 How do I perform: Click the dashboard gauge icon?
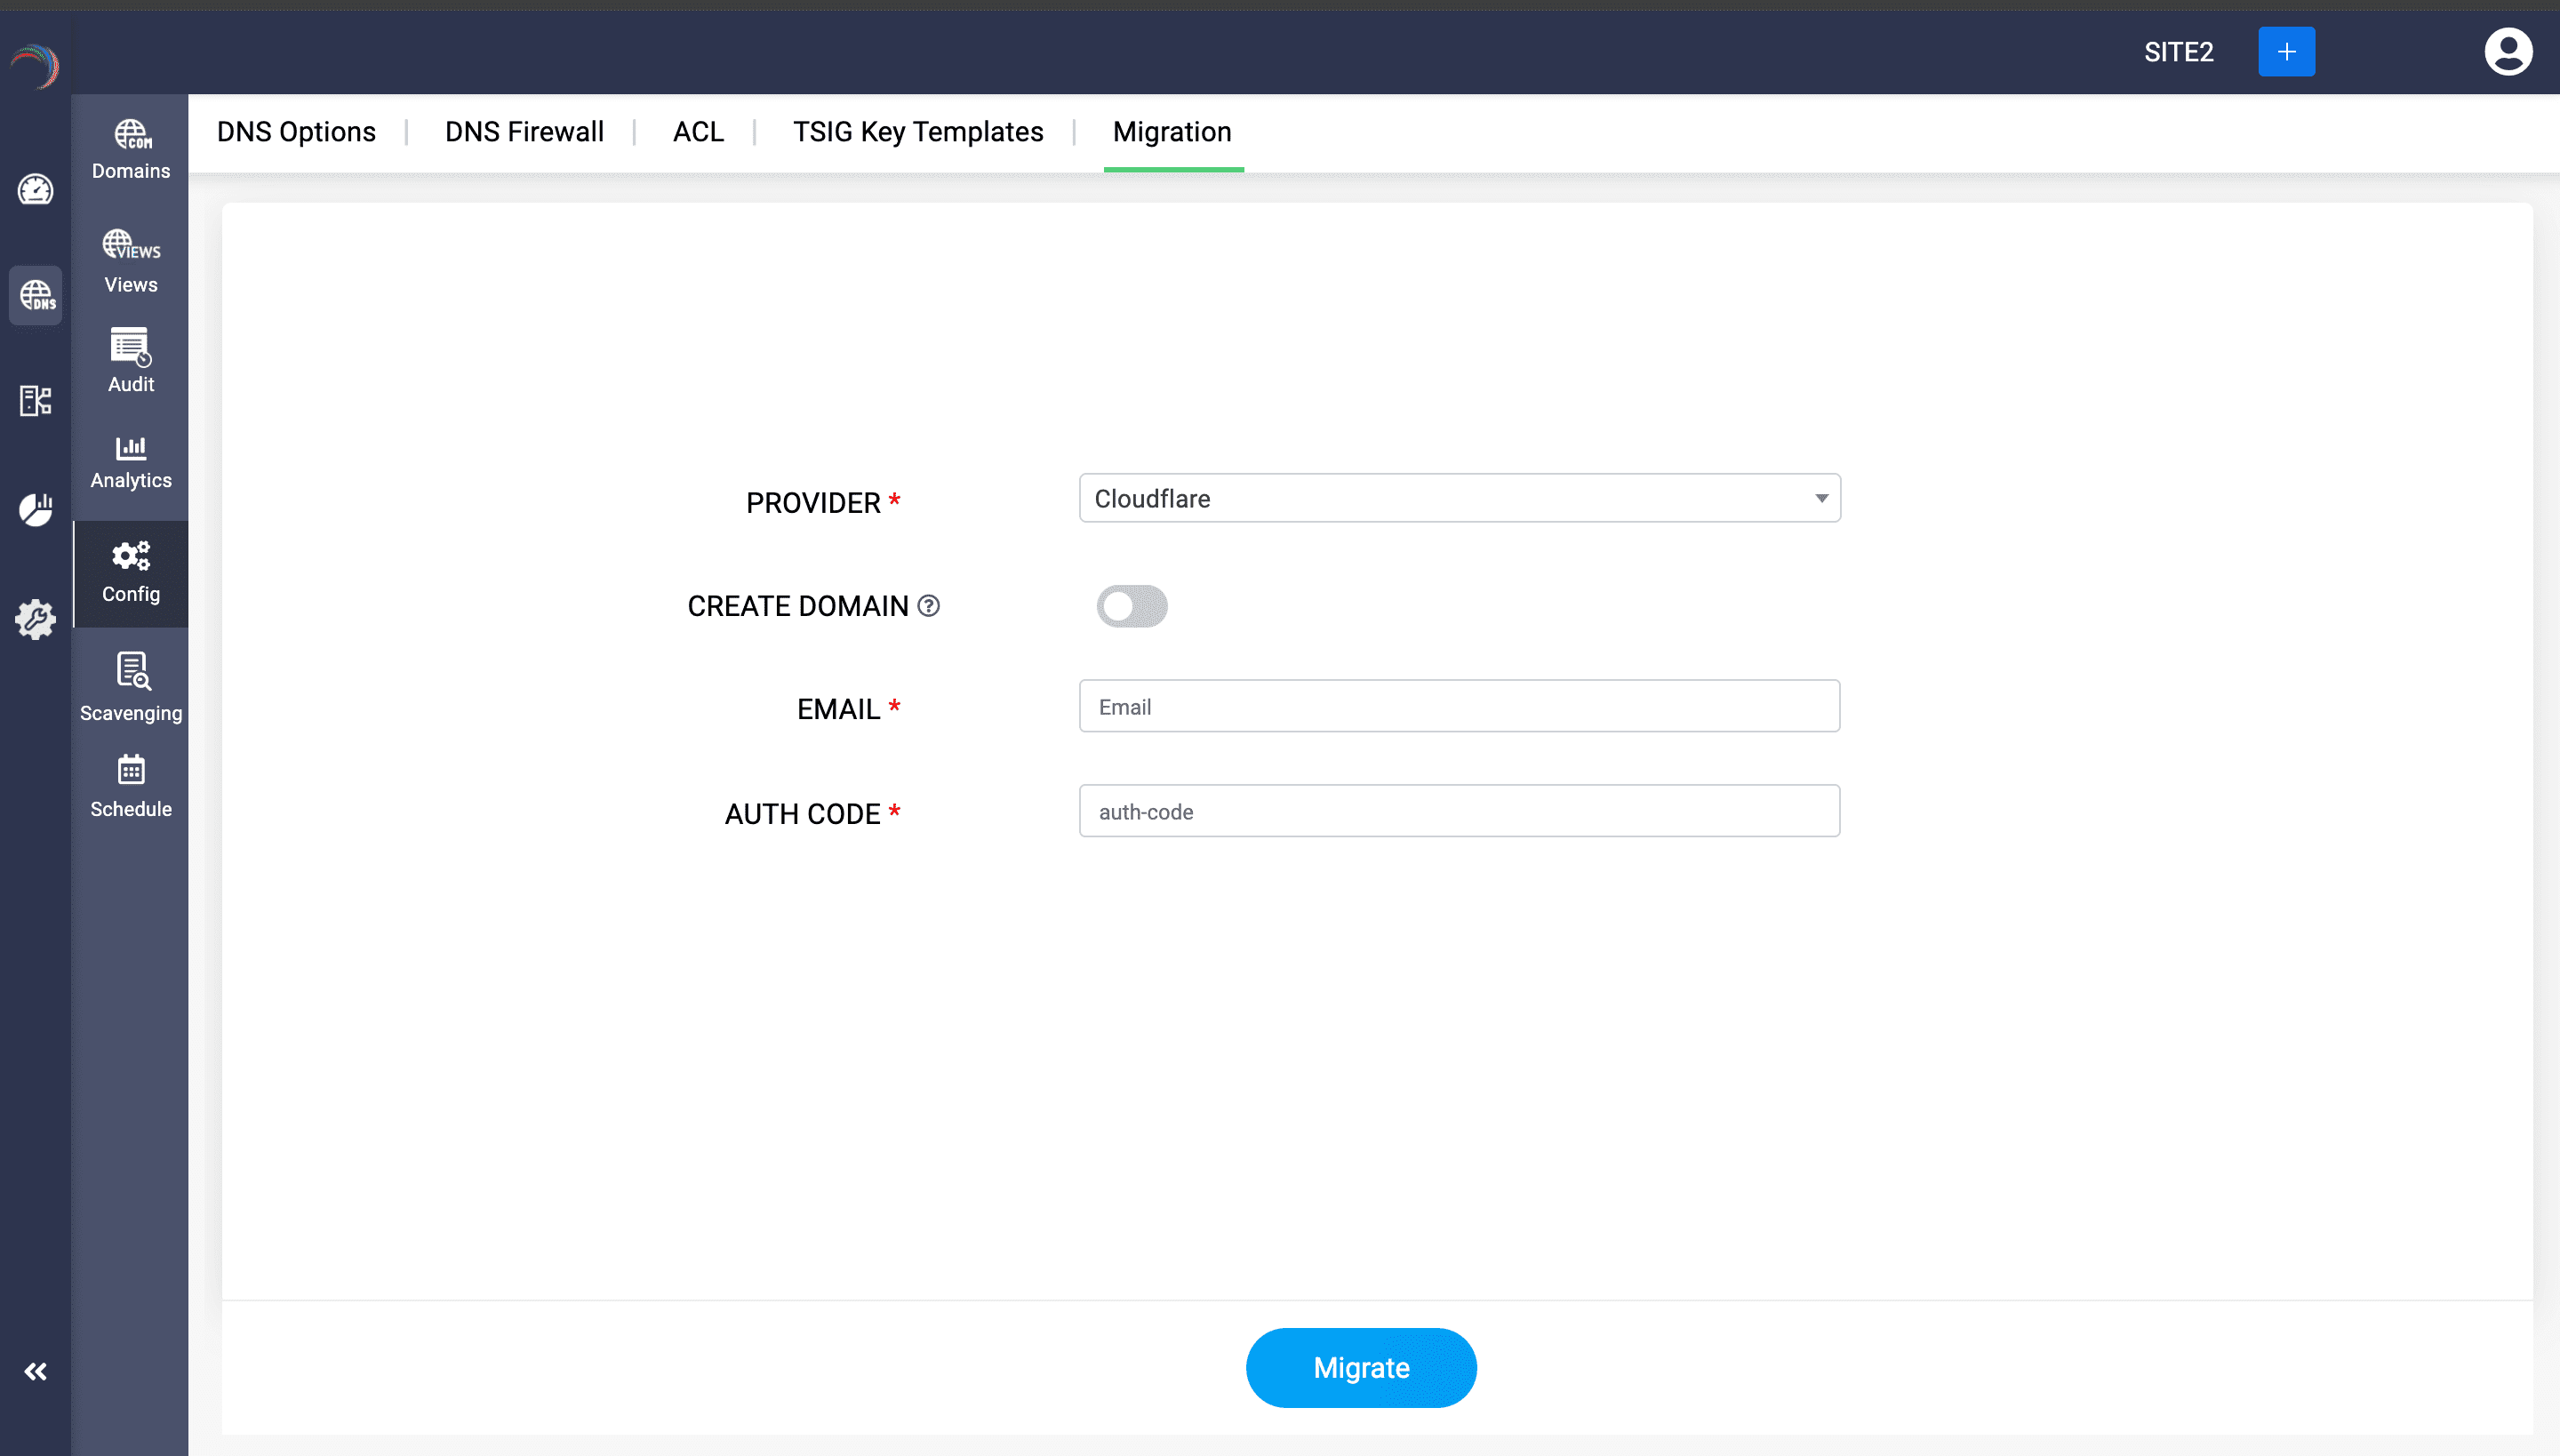tap(36, 189)
